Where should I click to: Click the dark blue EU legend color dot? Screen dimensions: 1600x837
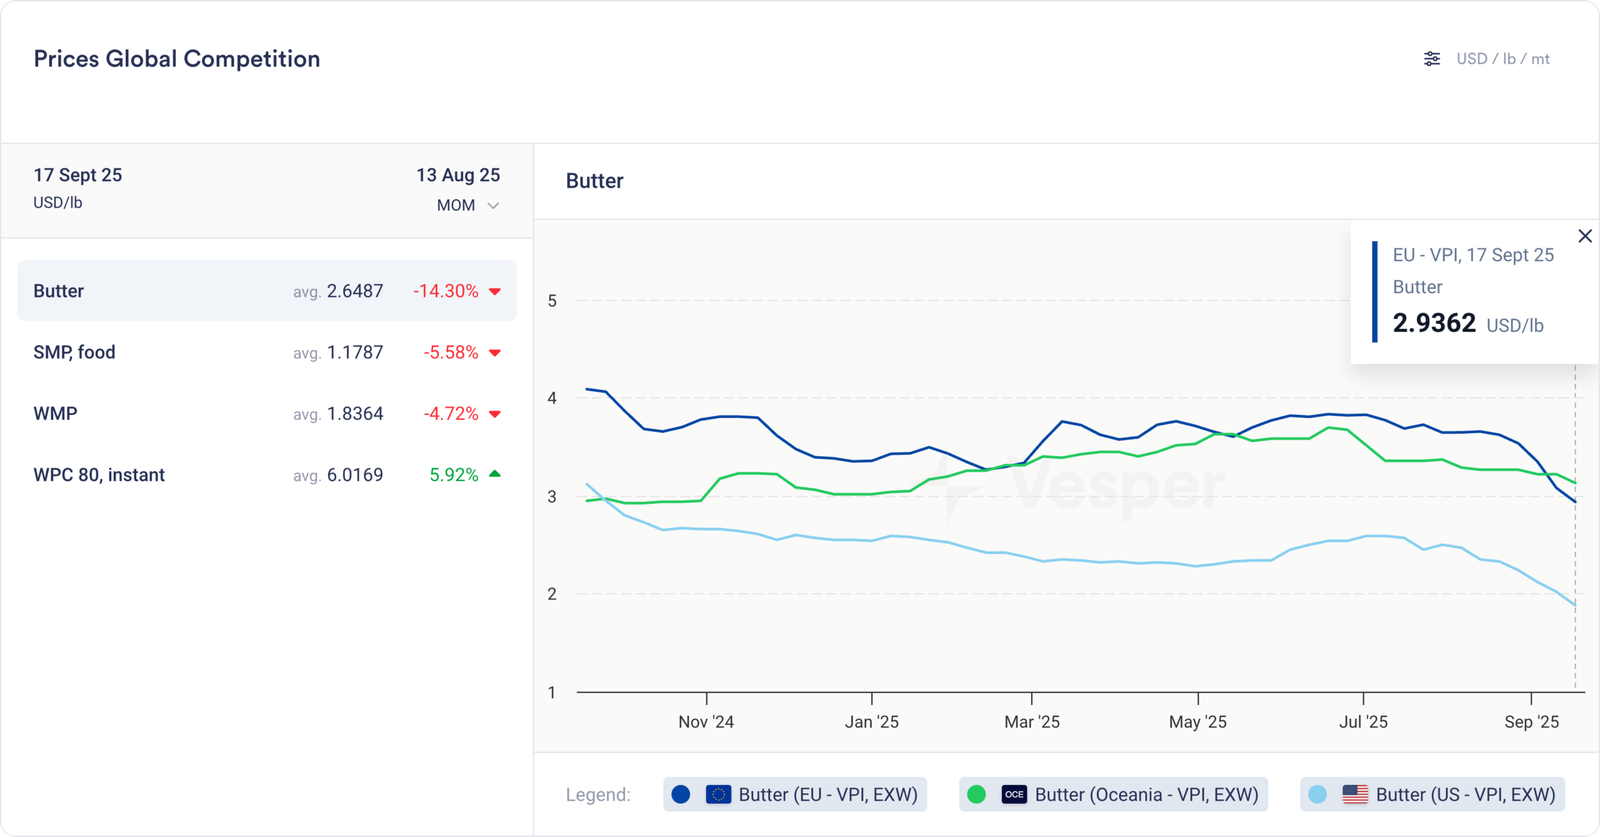point(681,795)
